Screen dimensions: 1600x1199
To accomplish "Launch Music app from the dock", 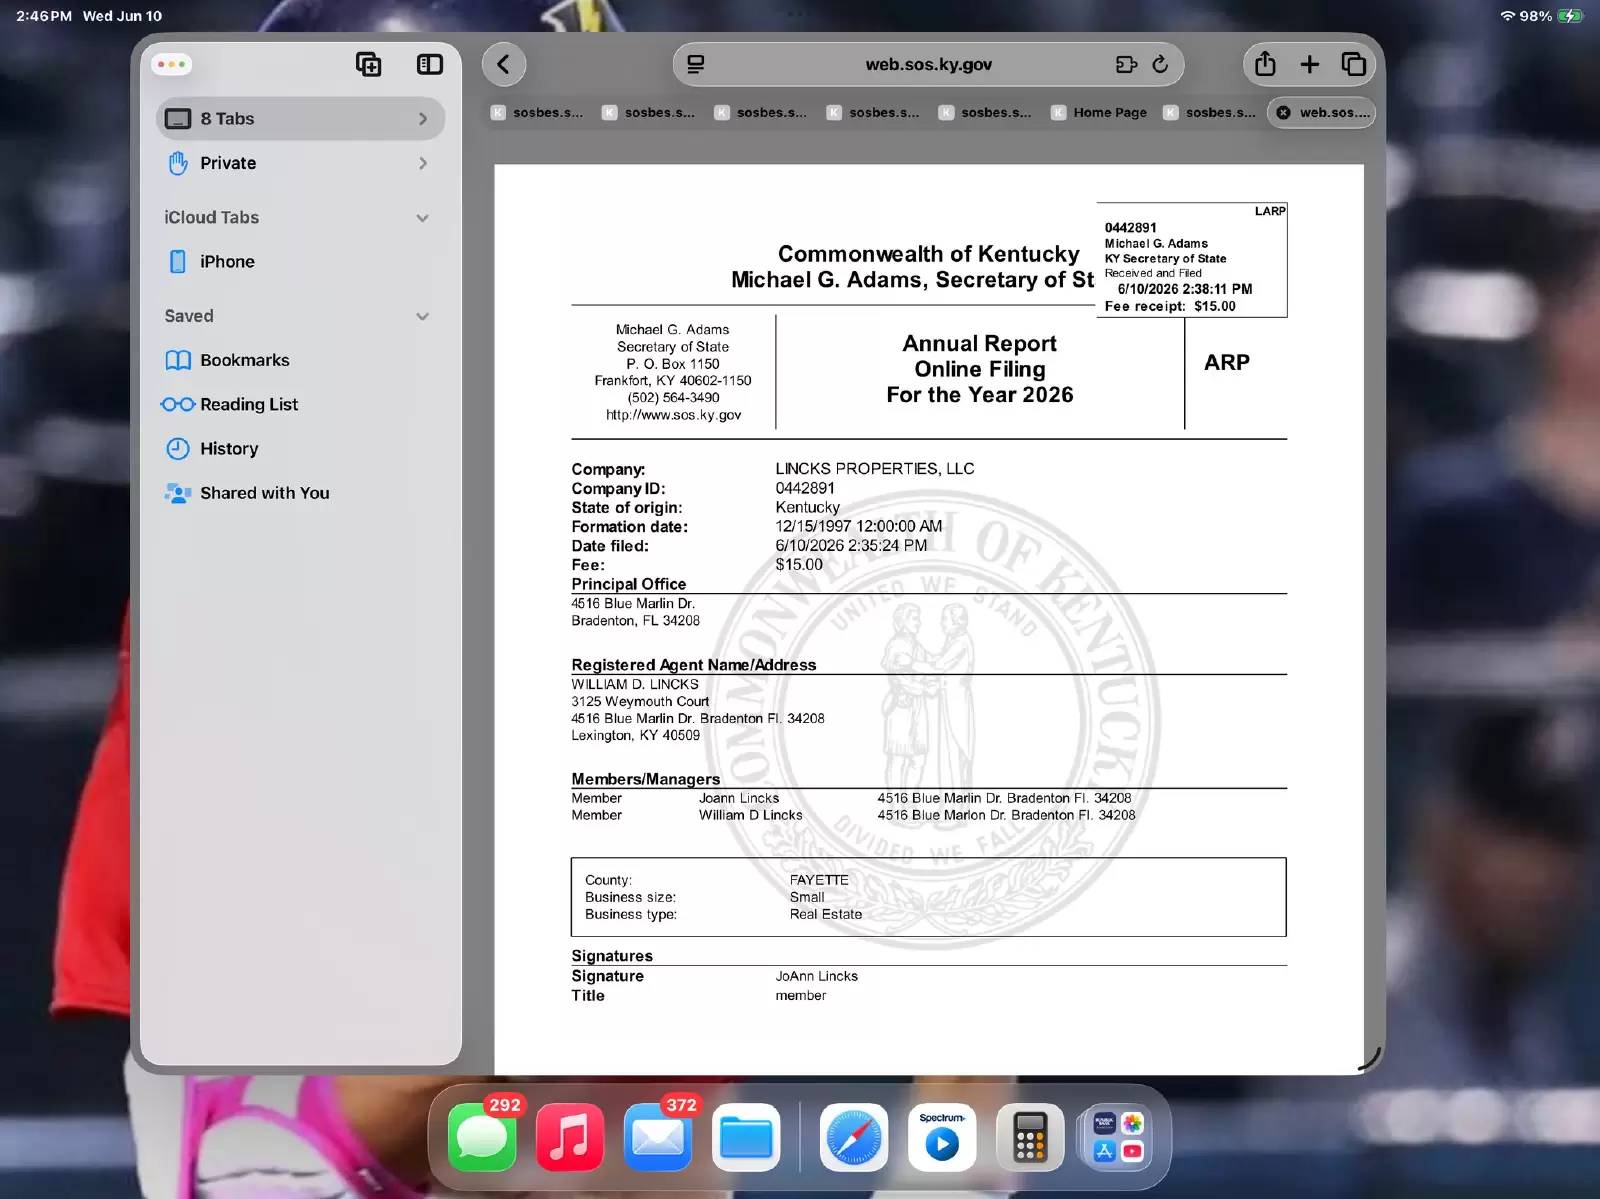I will click(570, 1137).
